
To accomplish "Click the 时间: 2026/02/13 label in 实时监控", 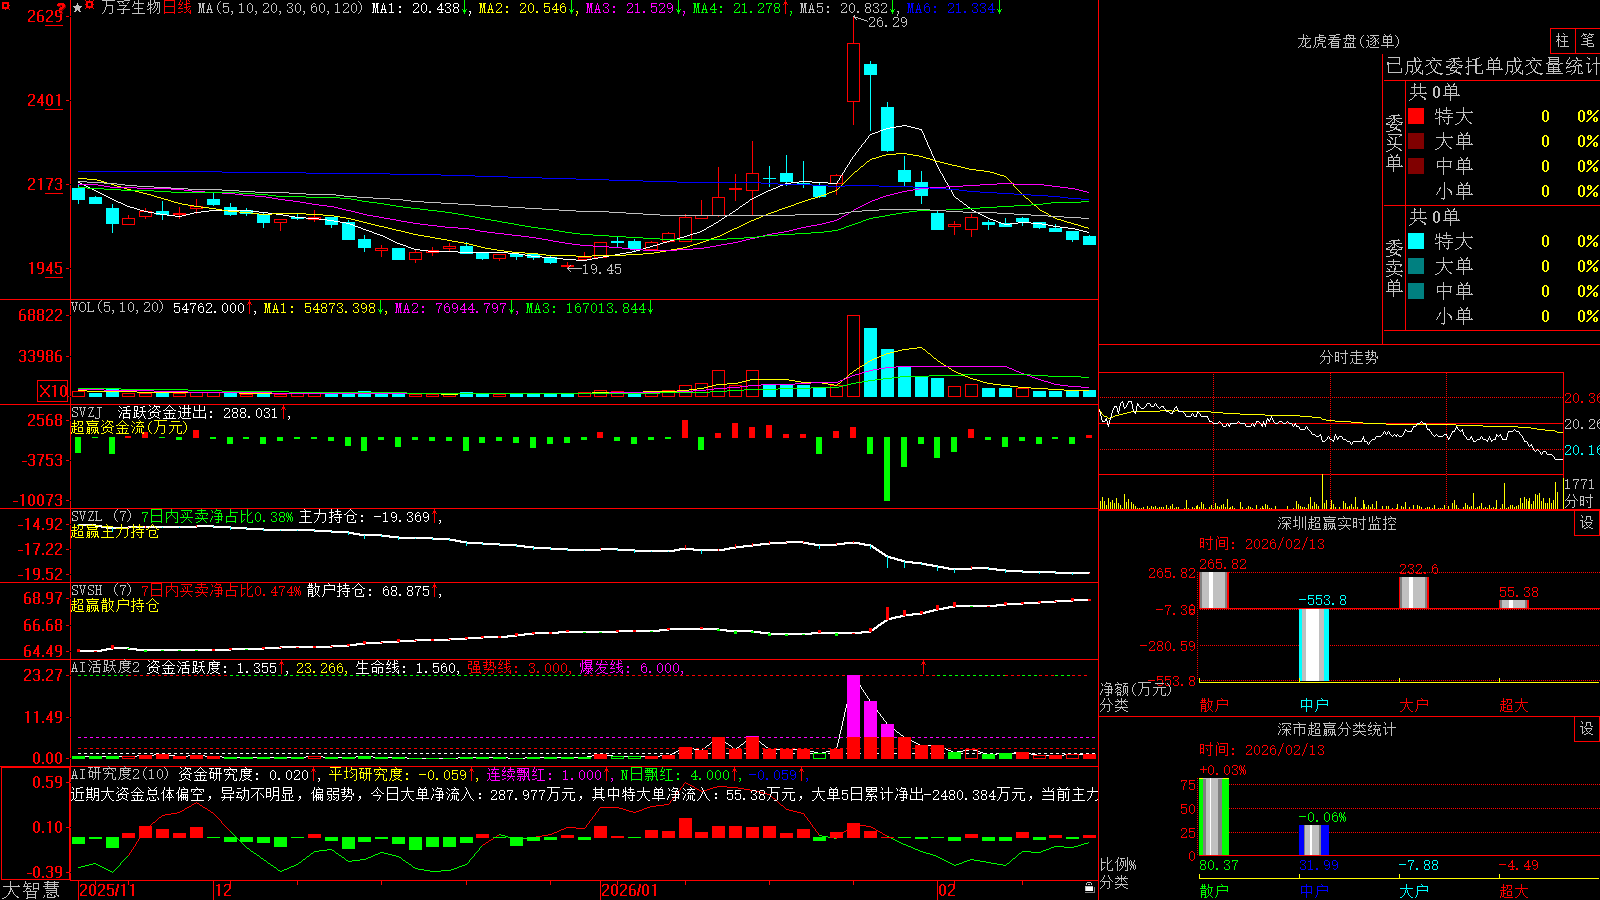I will click(1262, 544).
